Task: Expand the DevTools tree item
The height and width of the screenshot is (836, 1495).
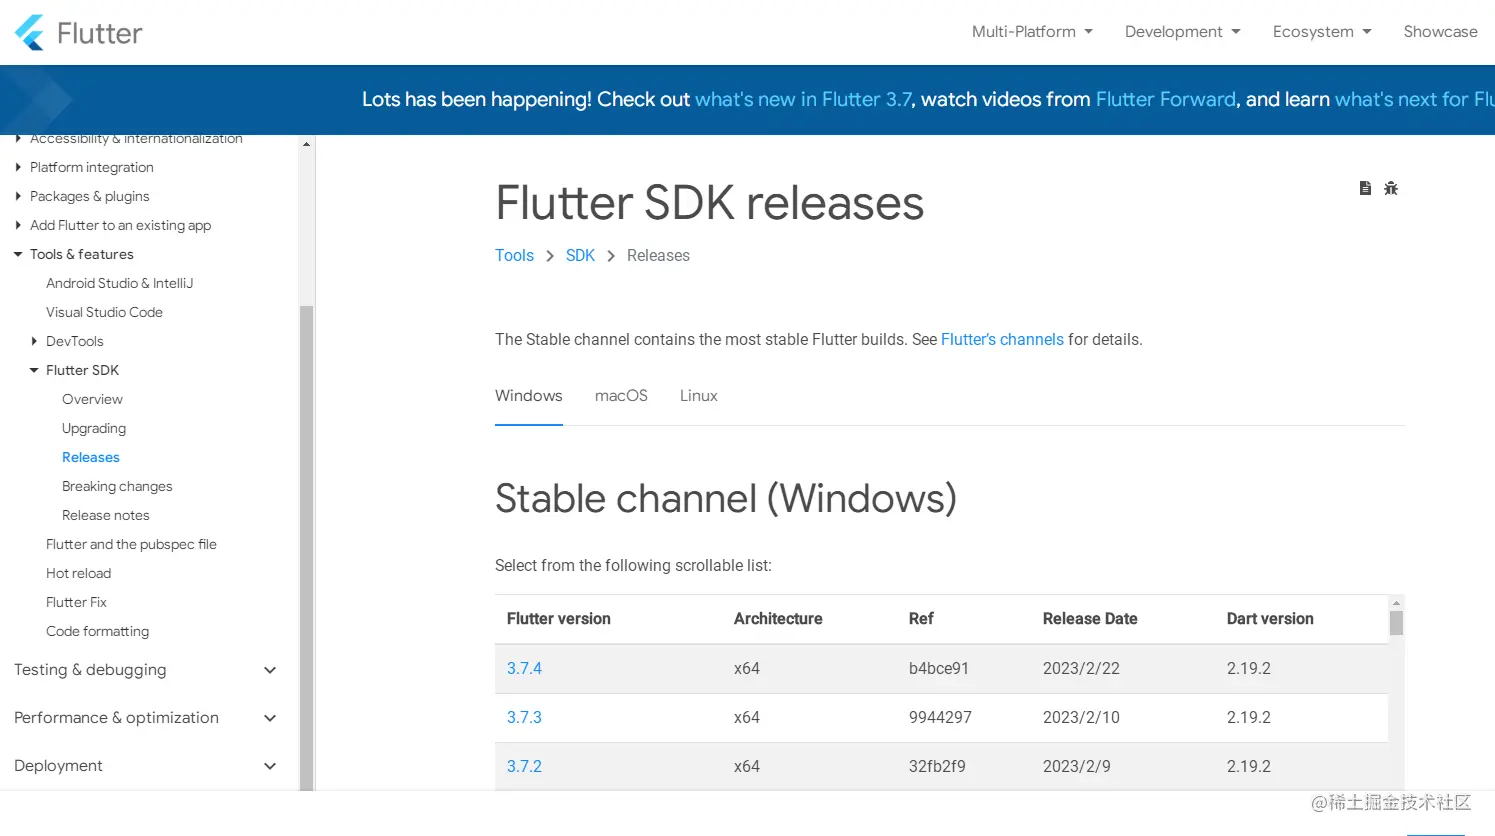Action: tap(34, 341)
